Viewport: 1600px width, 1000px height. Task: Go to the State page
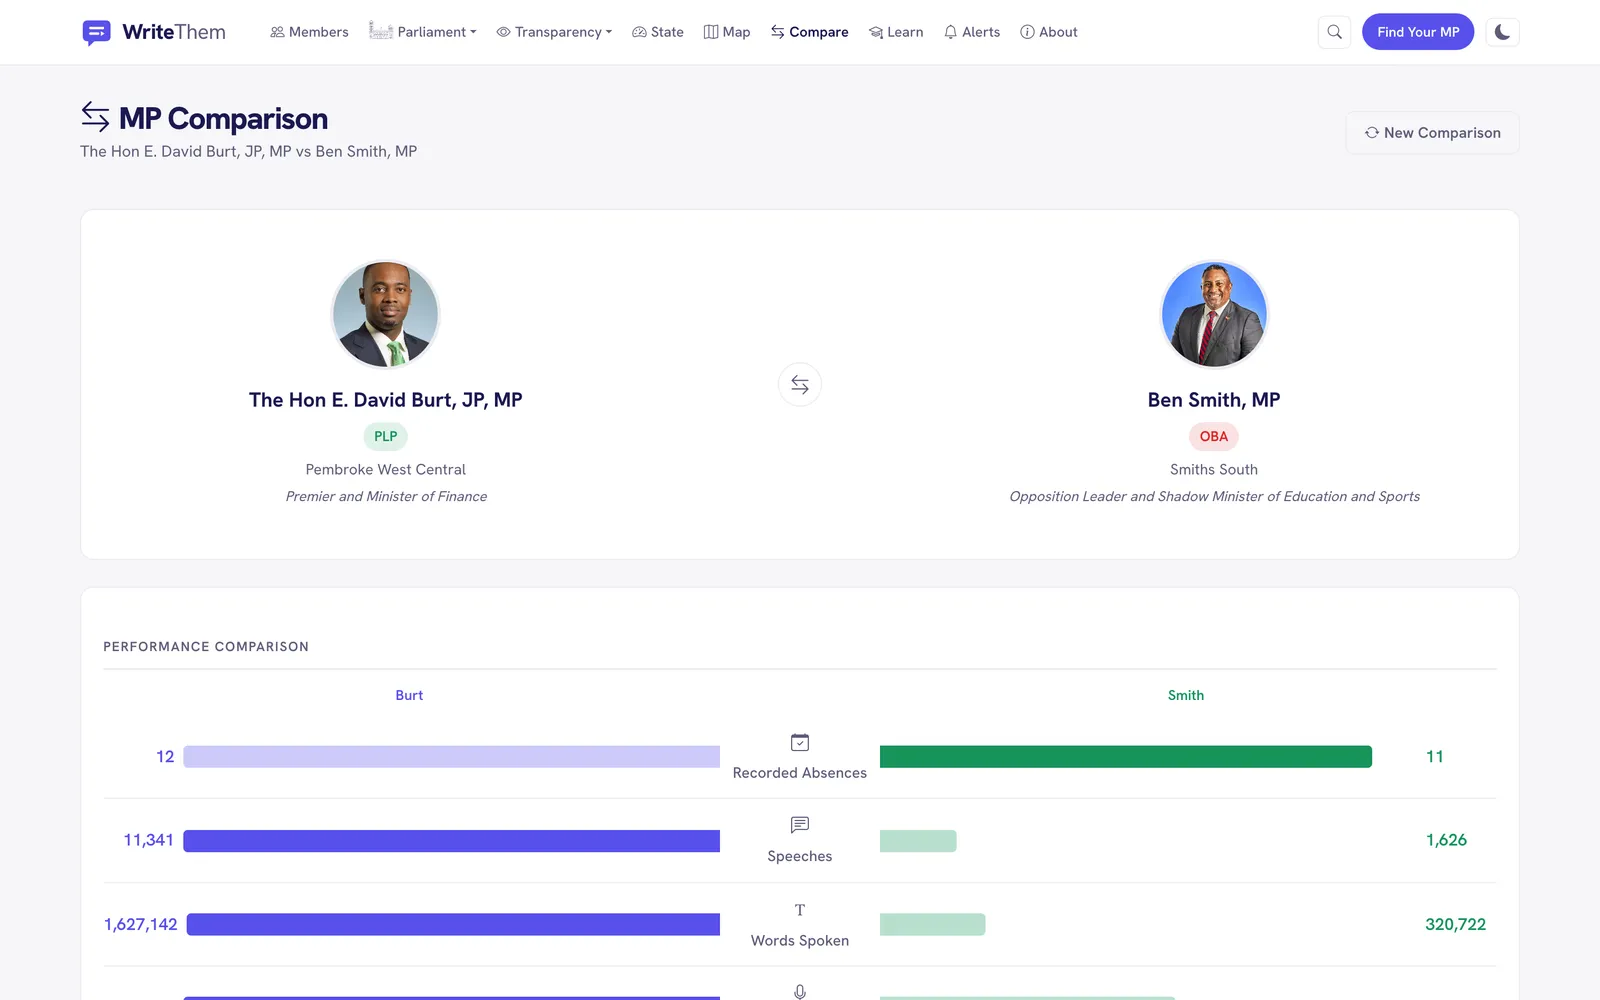click(x=658, y=32)
